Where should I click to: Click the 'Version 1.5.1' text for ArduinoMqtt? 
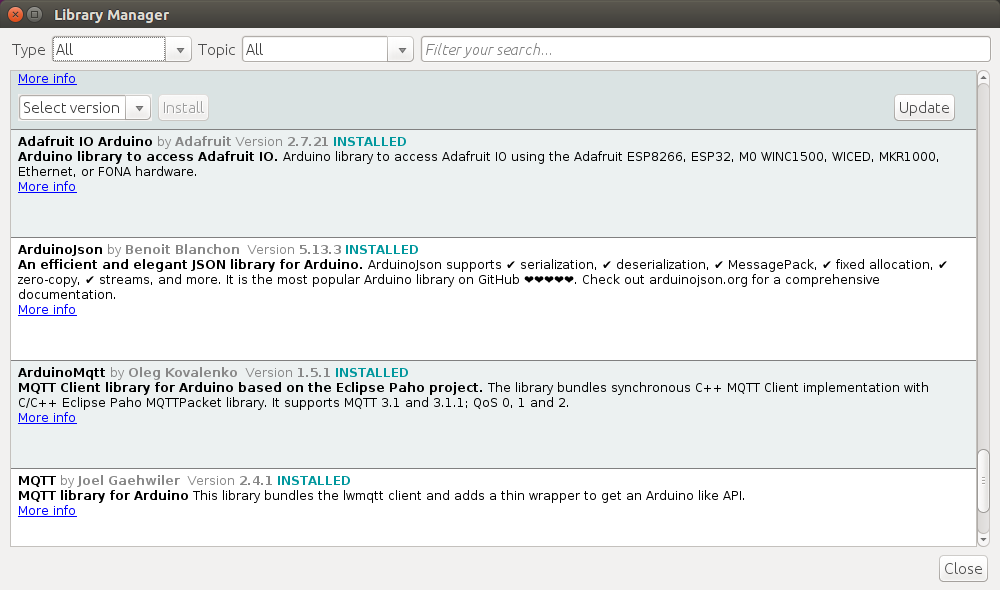tap(288, 372)
